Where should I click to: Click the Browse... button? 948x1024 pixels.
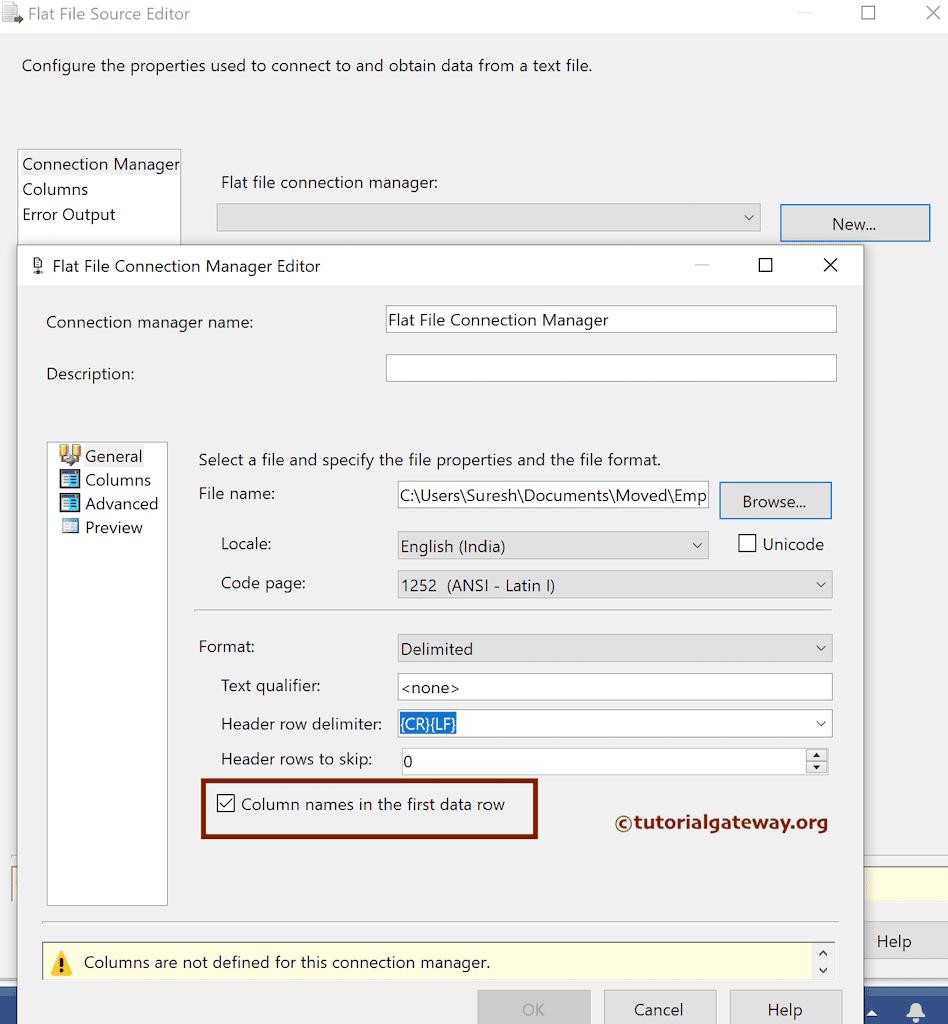coord(775,501)
